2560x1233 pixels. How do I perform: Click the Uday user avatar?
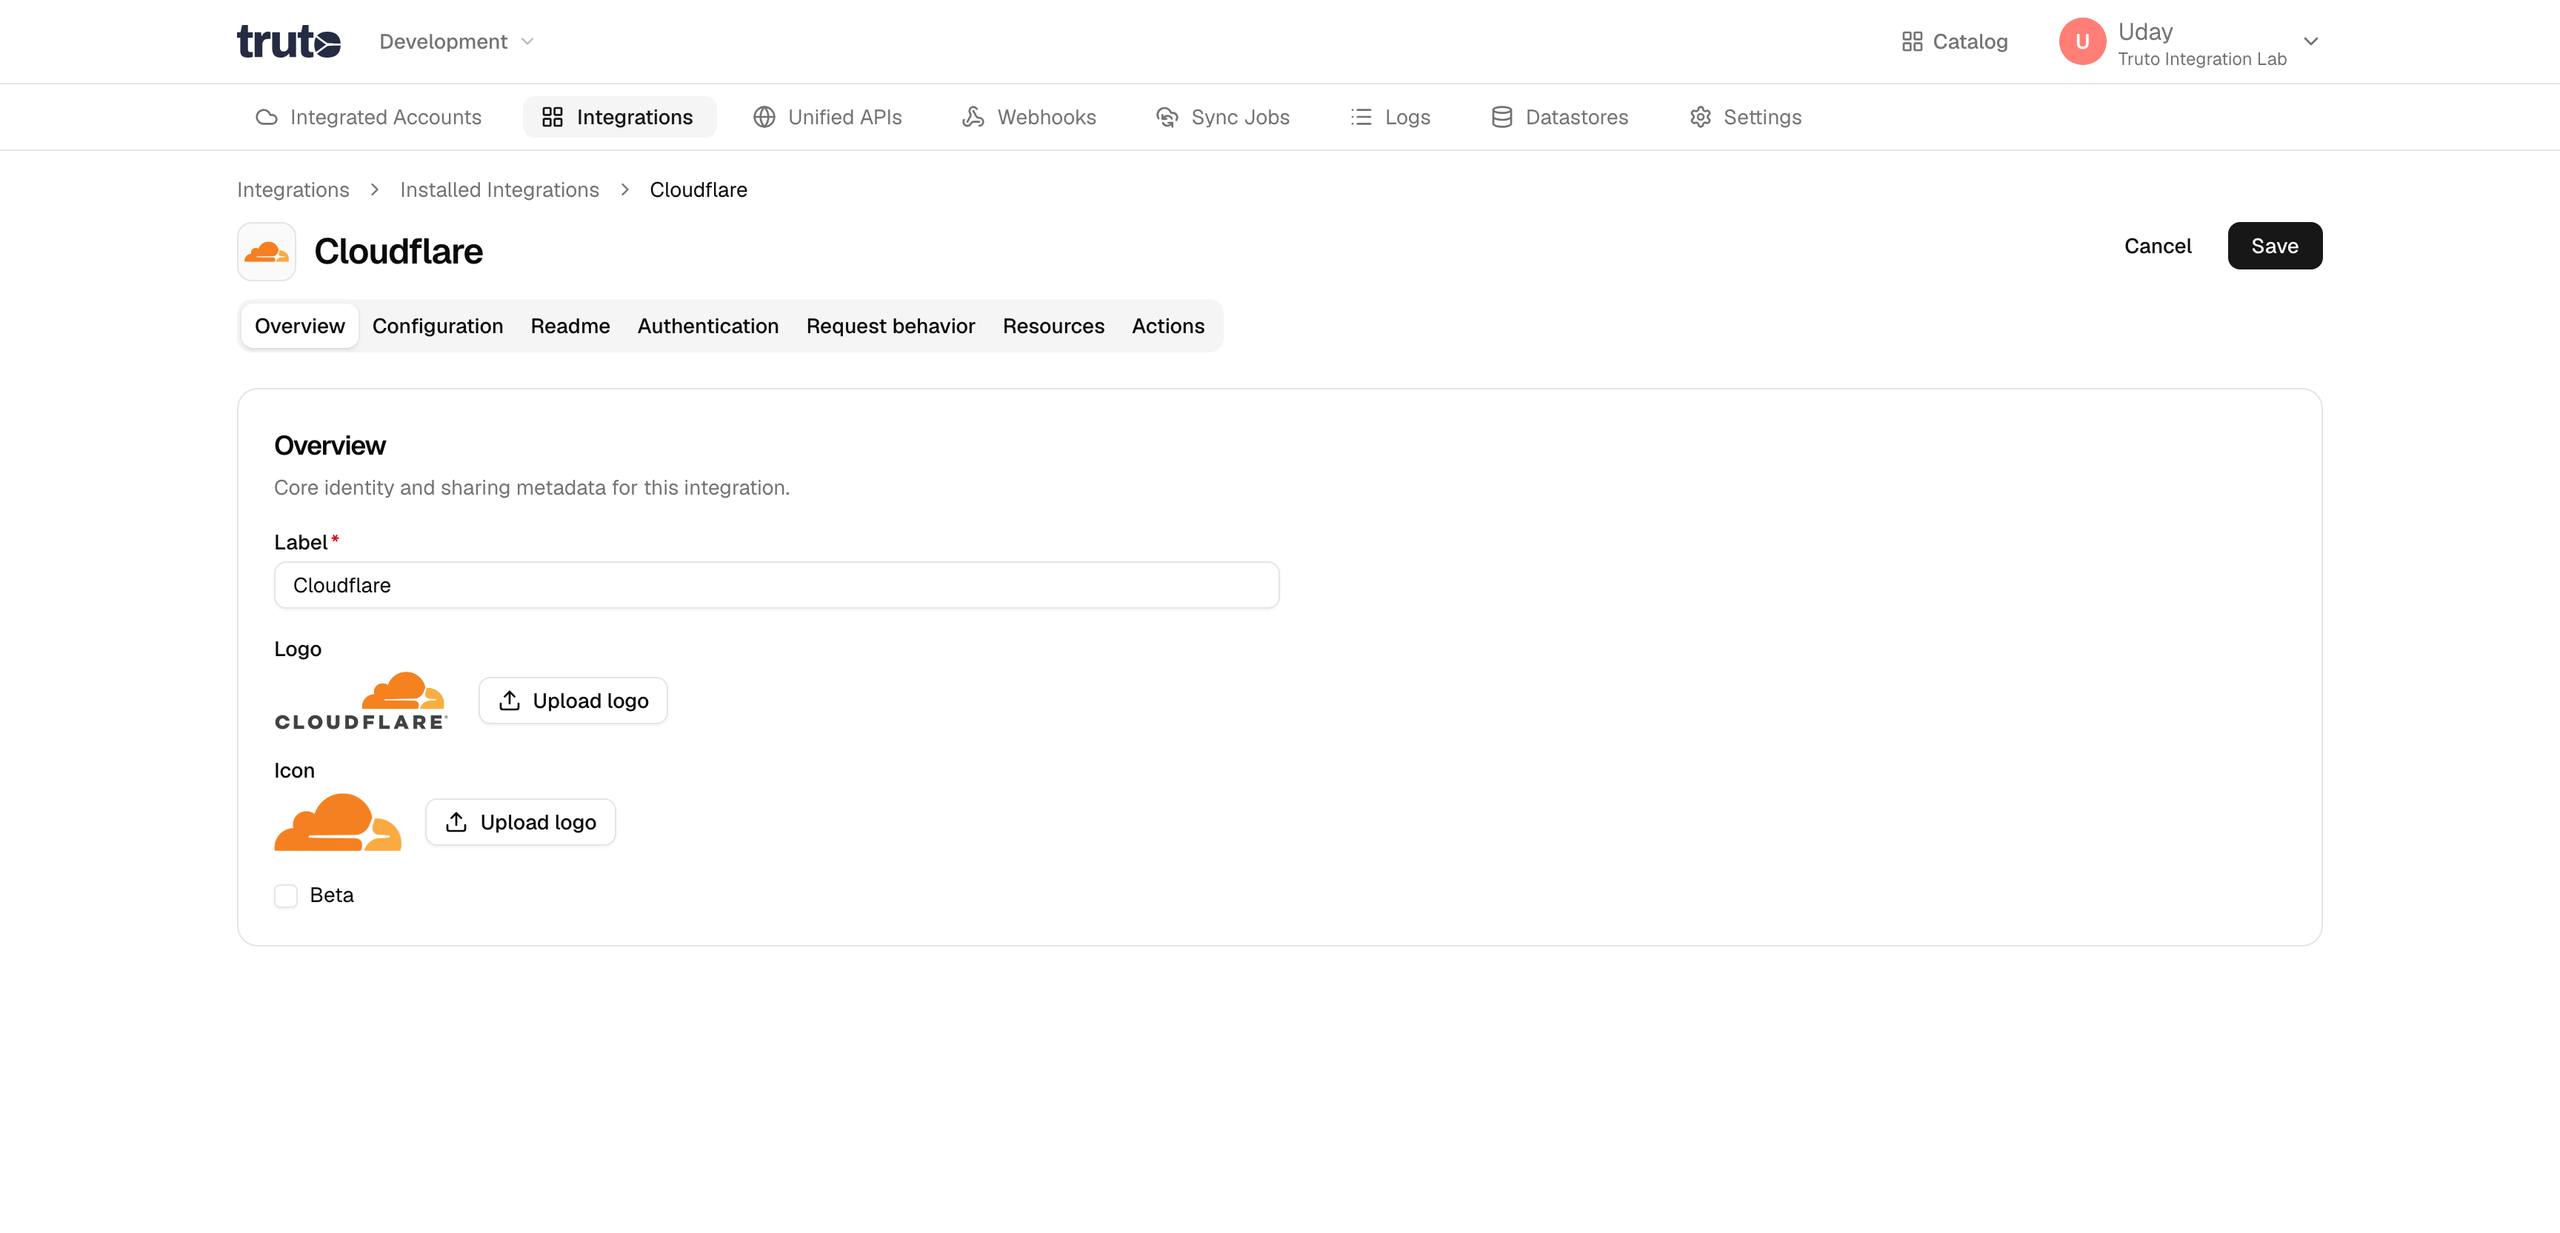point(2082,41)
